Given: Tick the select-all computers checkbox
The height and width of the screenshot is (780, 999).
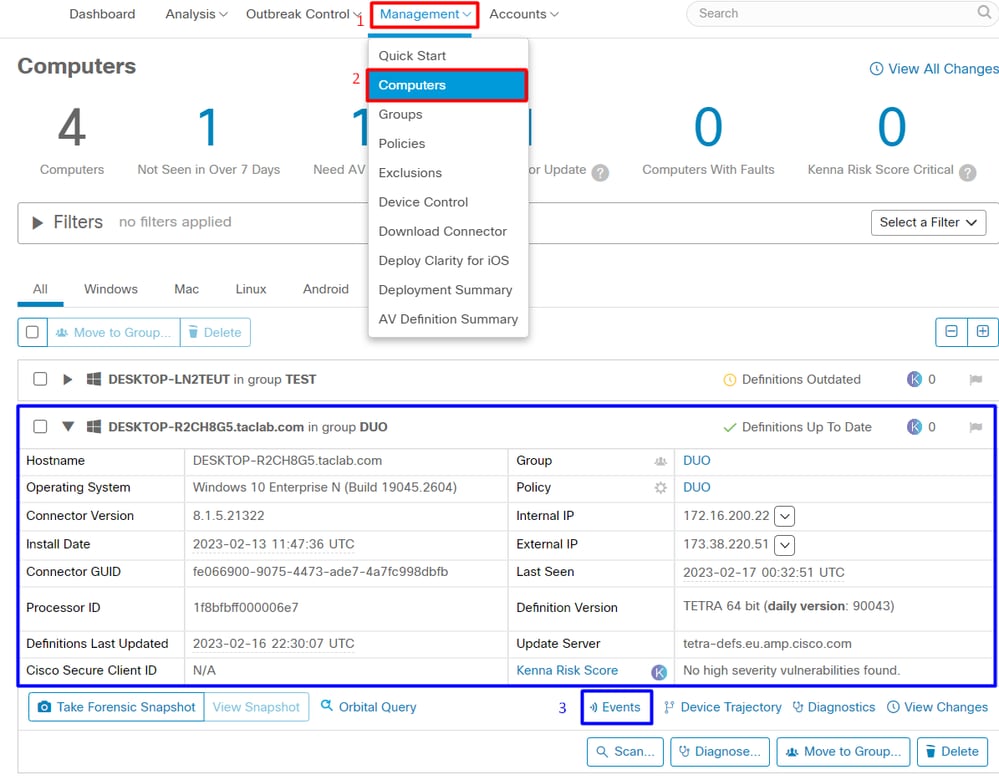Looking at the screenshot, I should tap(32, 332).
